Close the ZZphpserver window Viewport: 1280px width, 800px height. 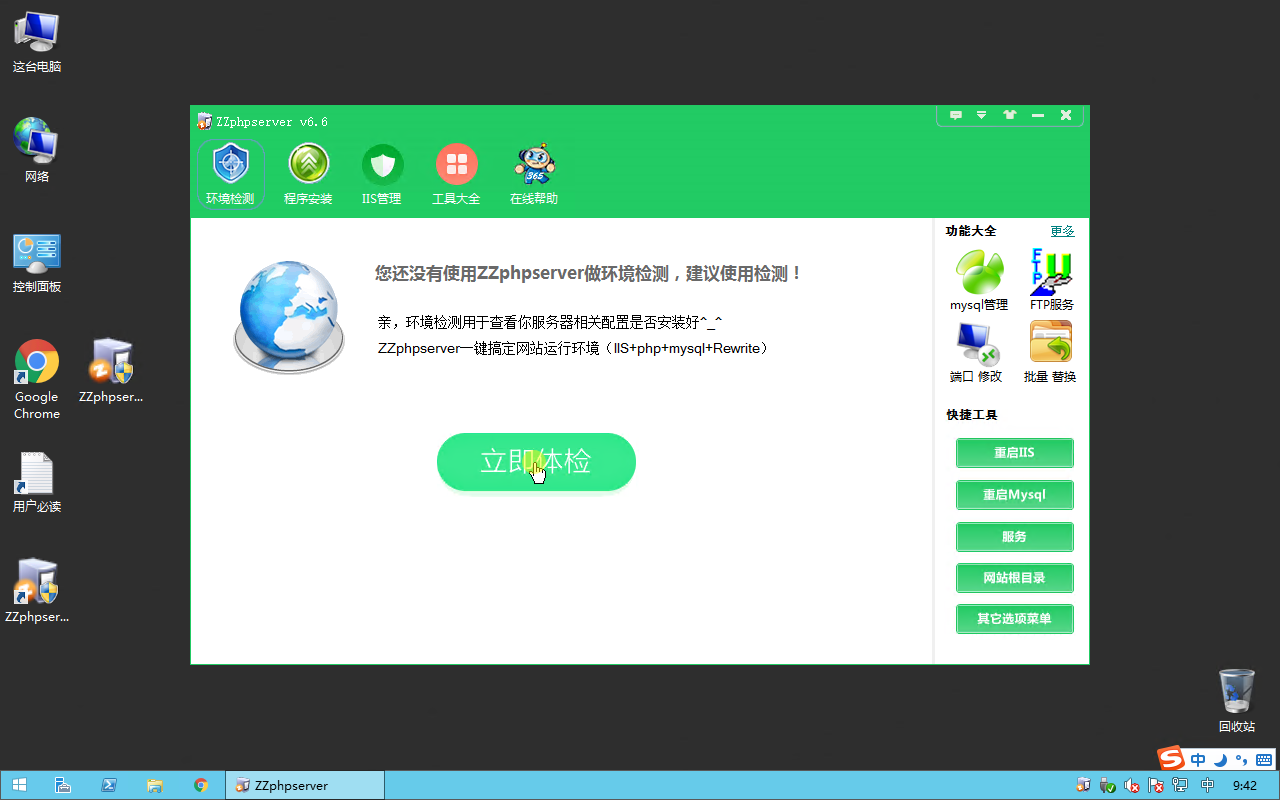tap(1066, 115)
